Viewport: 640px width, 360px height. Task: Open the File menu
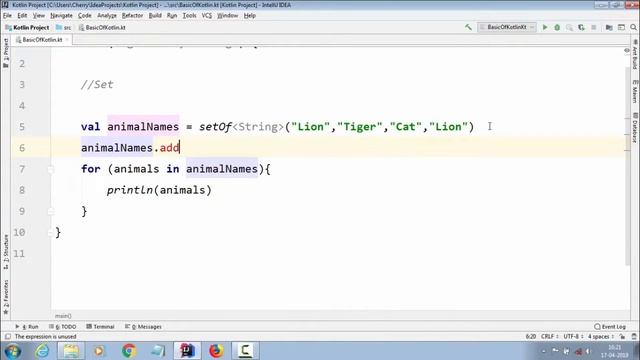(x=7, y=16)
